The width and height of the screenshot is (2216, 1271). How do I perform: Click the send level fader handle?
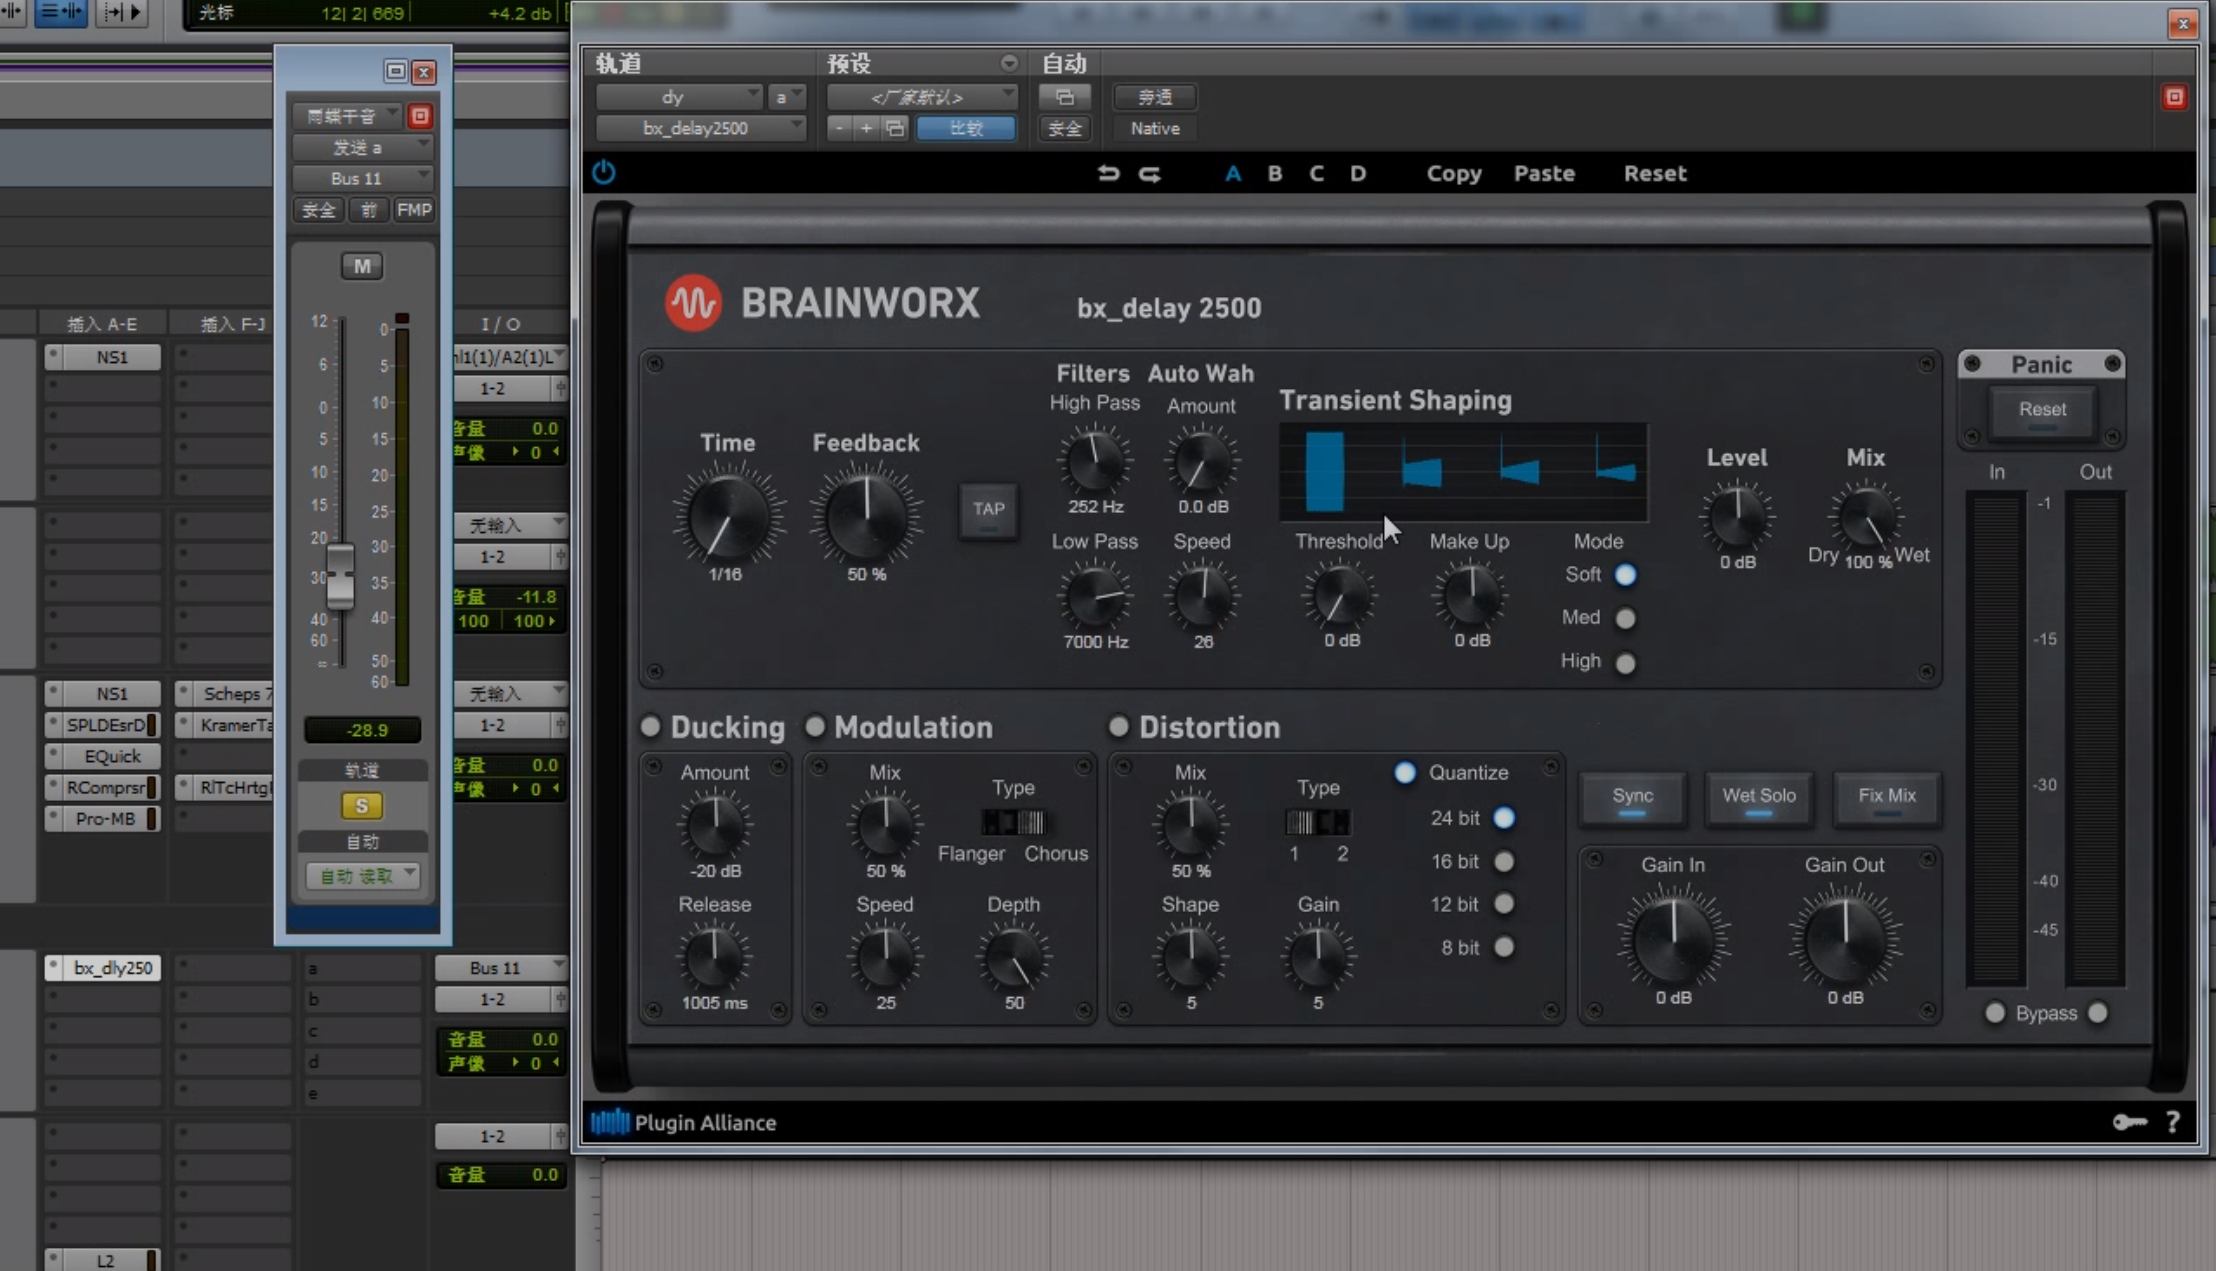coord(340,576)
